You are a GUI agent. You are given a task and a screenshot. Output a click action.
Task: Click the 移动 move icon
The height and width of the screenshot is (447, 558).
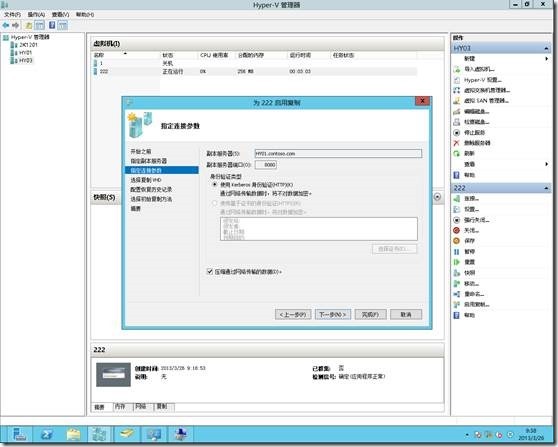tap(457, 284)
